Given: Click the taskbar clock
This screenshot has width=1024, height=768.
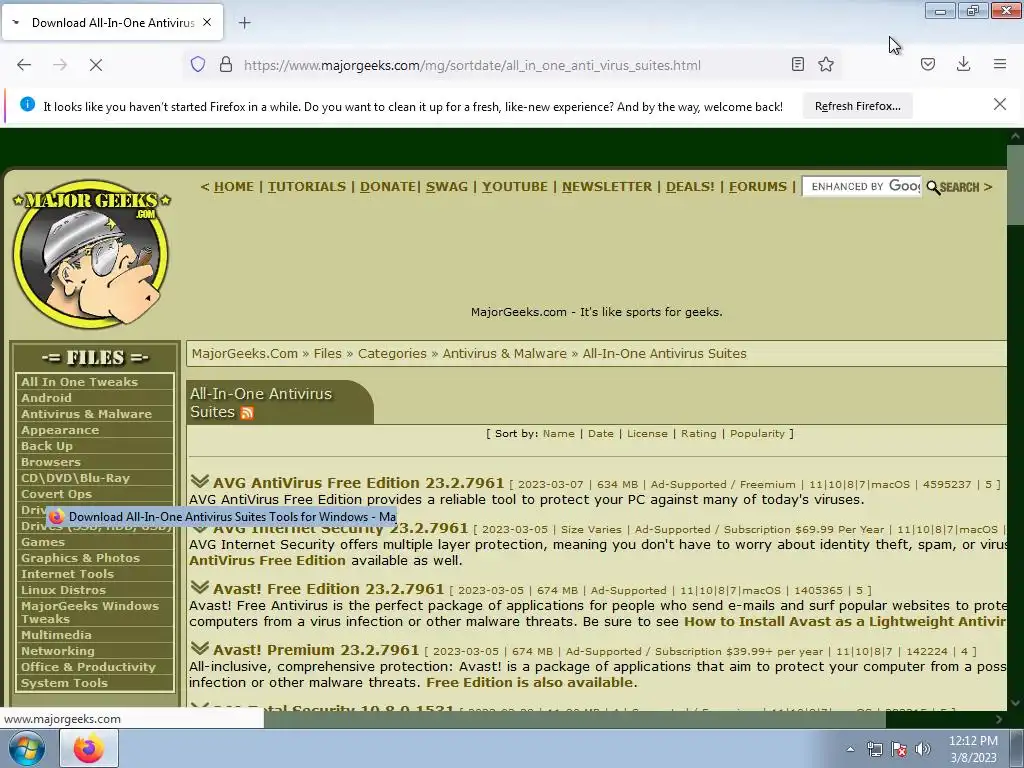Looking at the screenshot, I should tap(973, 749).
